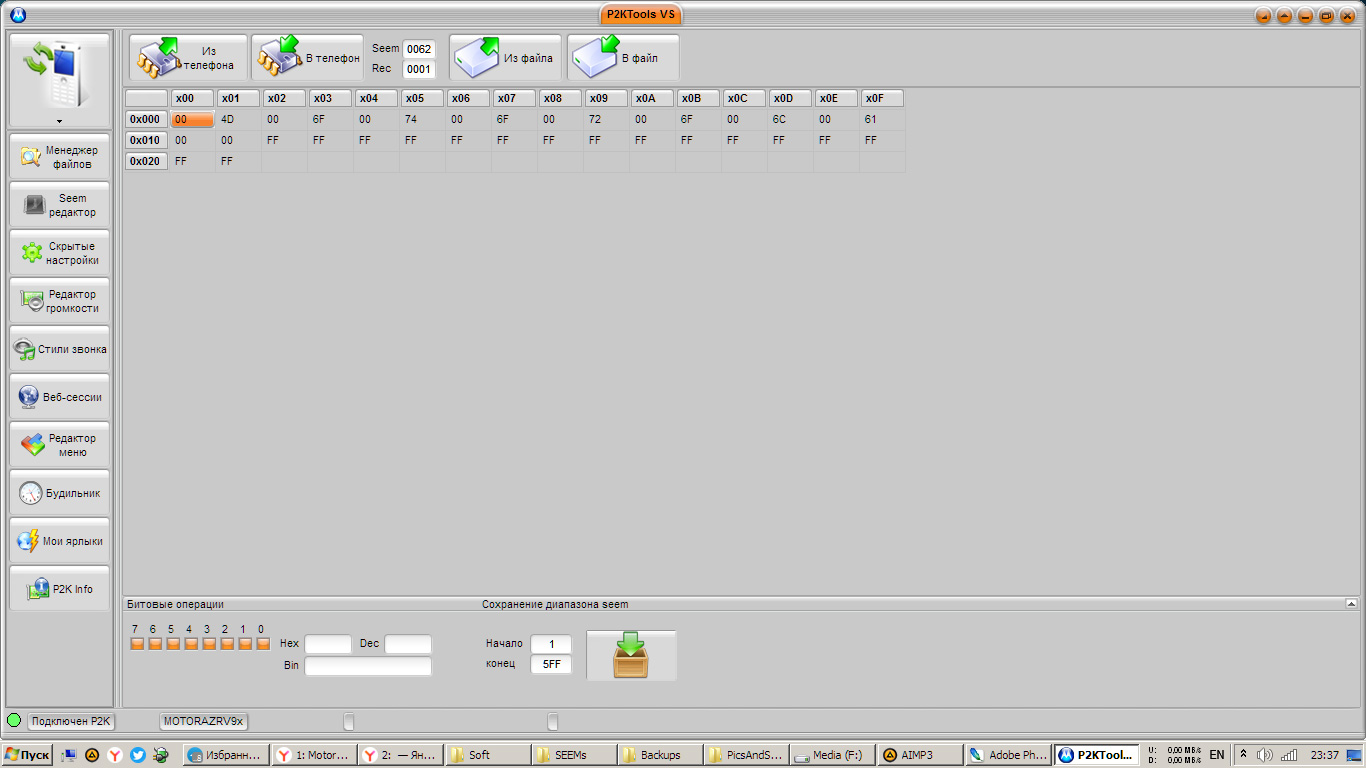Switch to Soft folder in taskbar
Viewport: 1366px width, 768px height.
pos(488,755)
